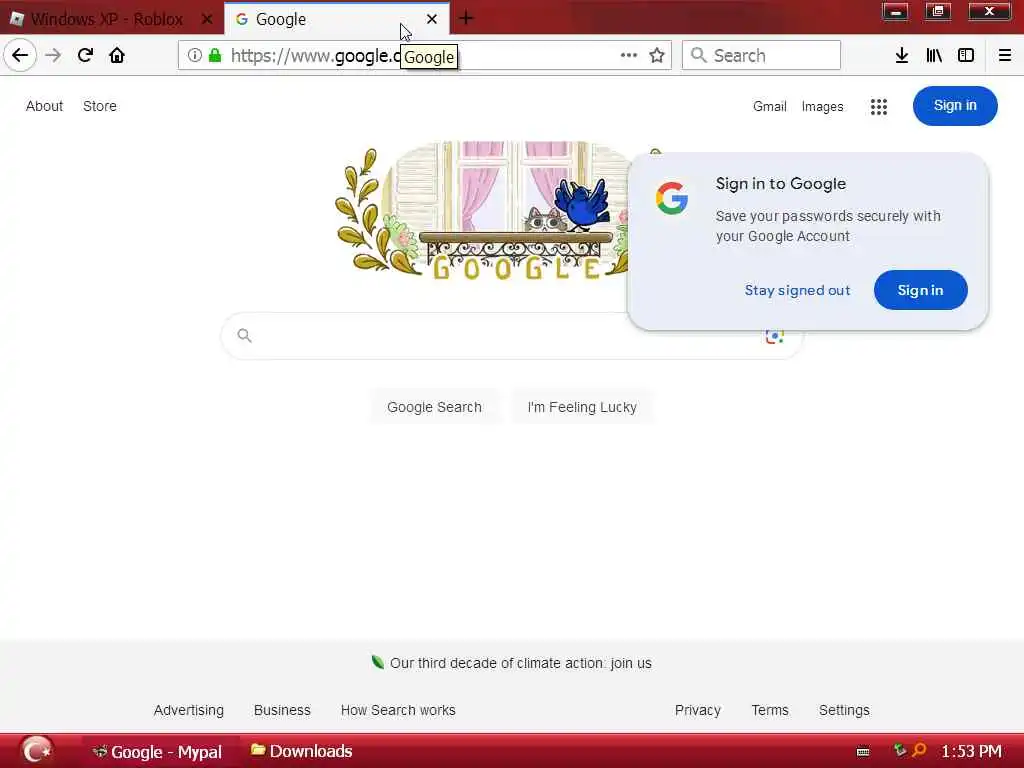Open the browser home page icon

point(117,56)
